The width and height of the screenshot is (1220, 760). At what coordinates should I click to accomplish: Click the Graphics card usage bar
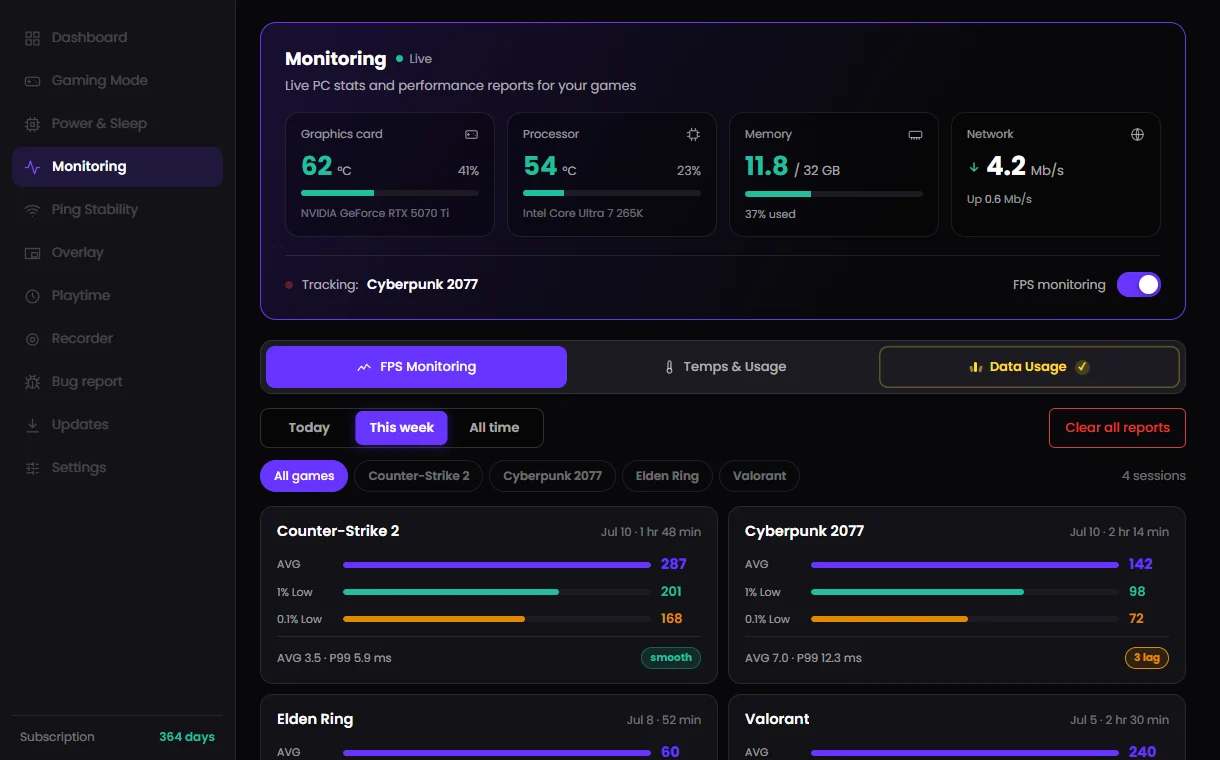390,193
